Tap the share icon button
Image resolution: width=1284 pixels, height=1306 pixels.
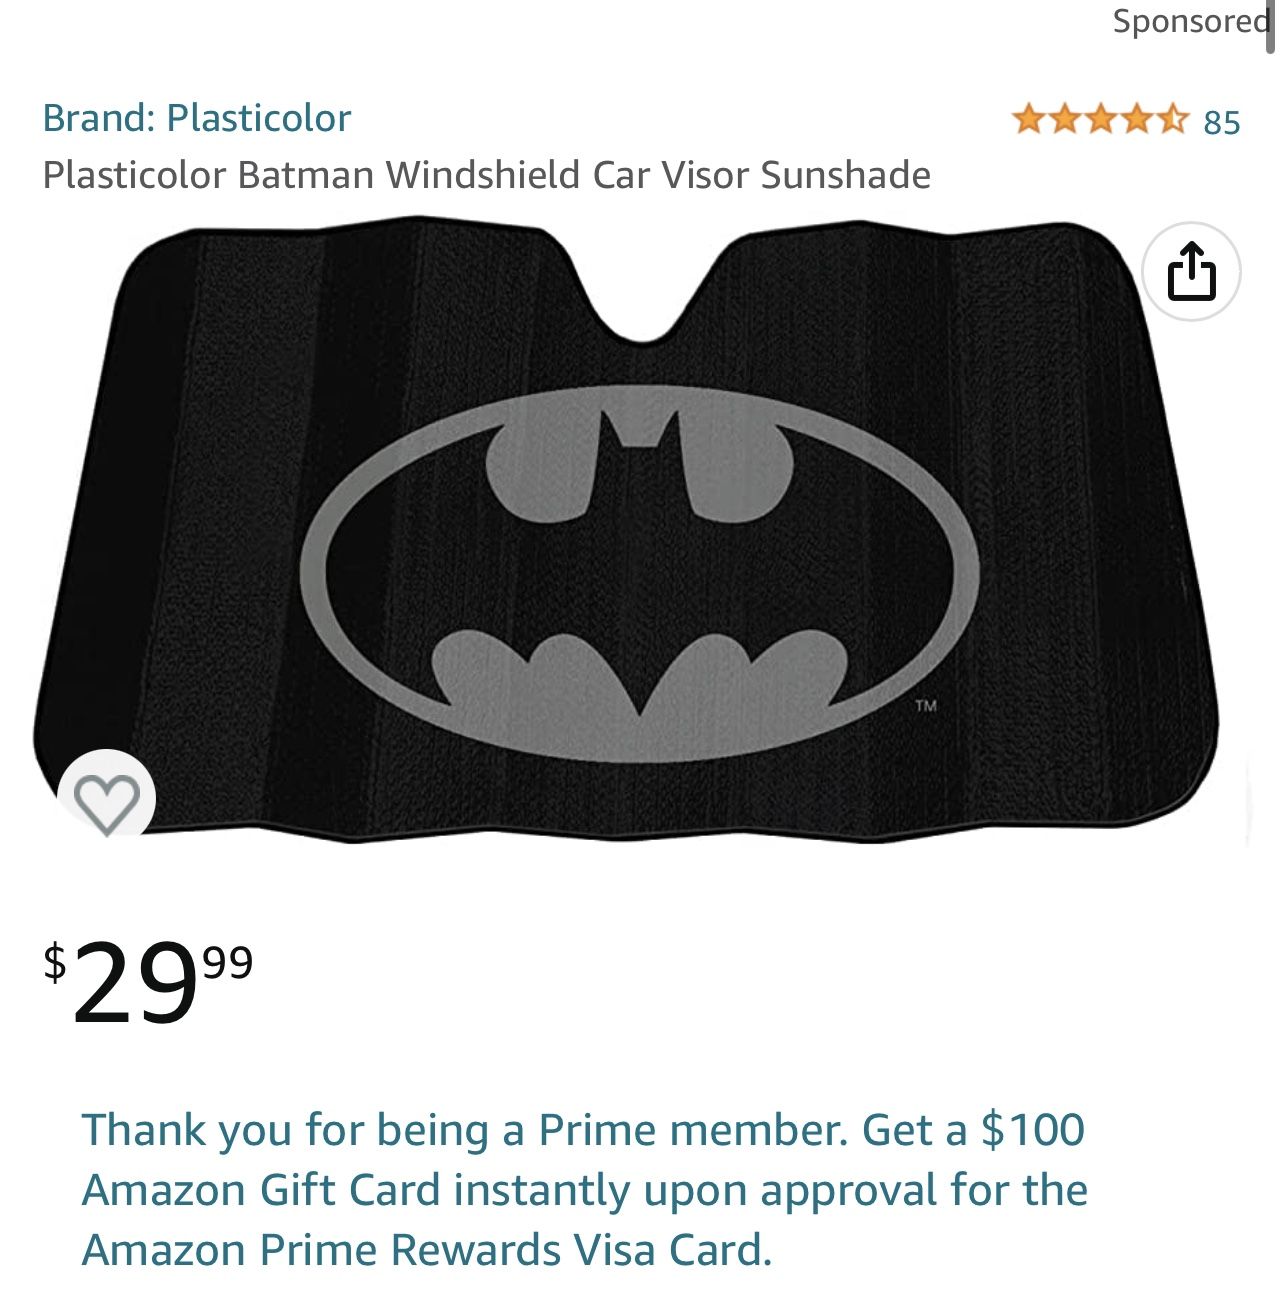coord(1191,271)
